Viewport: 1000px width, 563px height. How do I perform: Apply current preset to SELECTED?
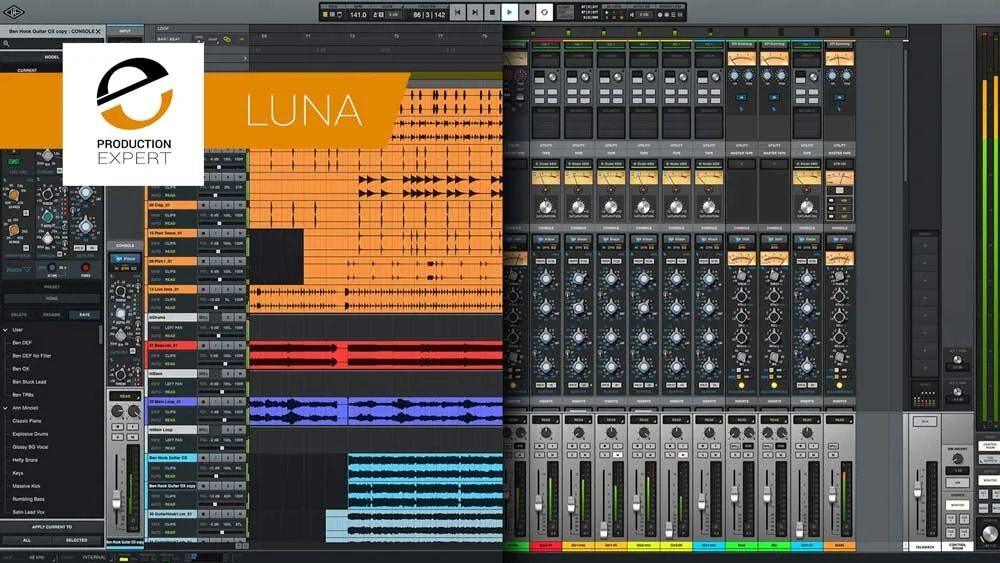77,540
